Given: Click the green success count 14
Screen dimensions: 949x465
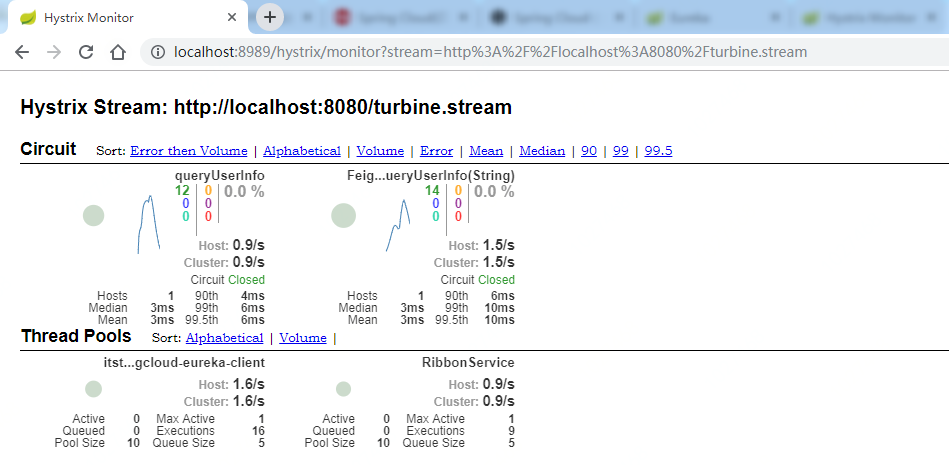Looking at the screenshot, I should coord(432,191).
